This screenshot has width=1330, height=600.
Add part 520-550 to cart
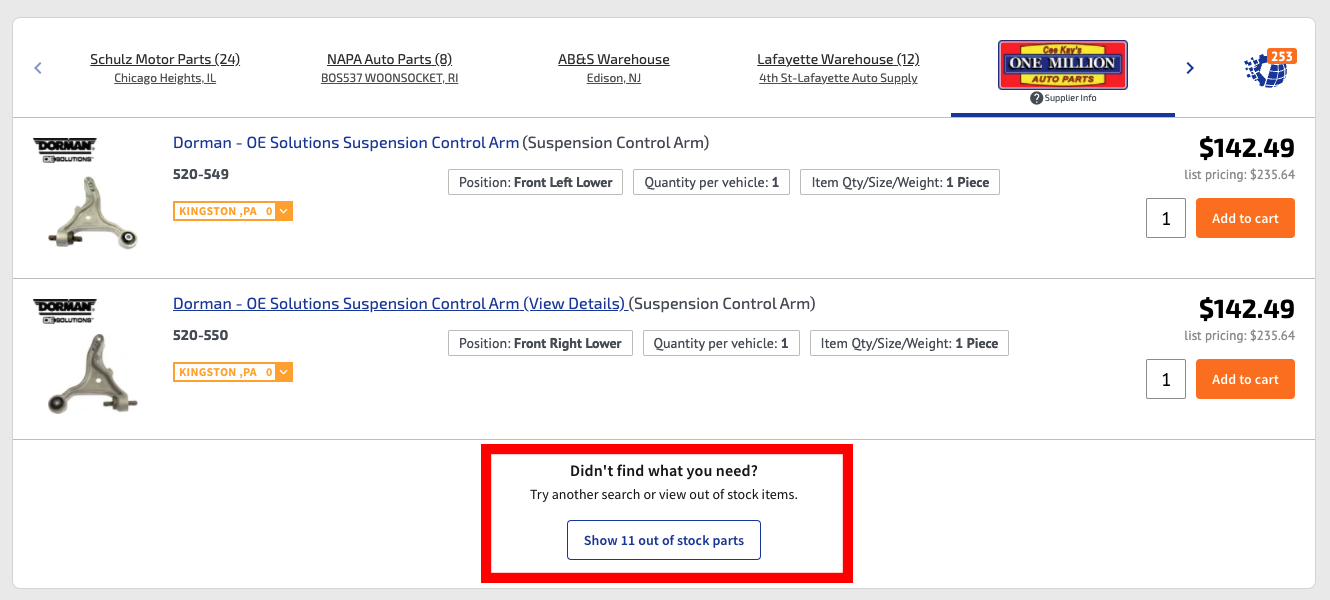[x=1245, y=379]
